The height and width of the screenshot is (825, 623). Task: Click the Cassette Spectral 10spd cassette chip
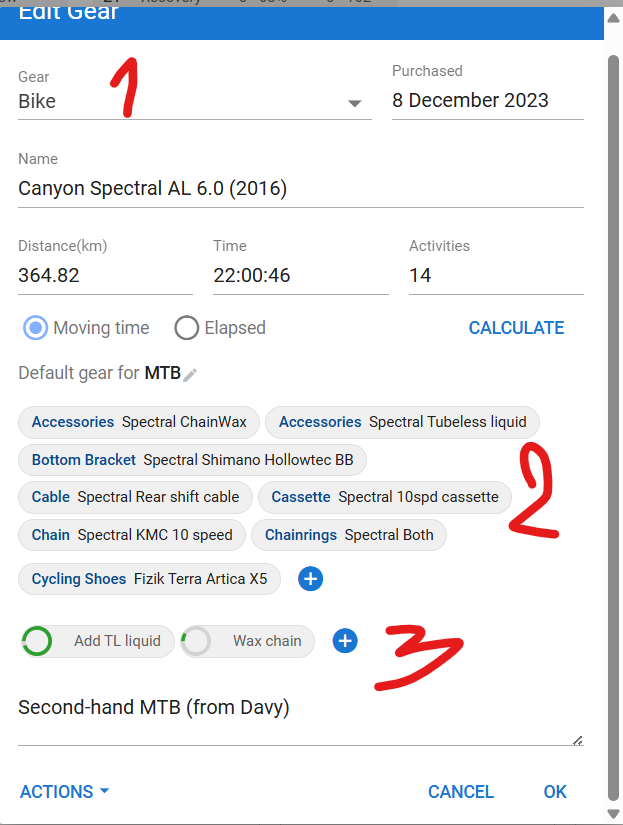[385, 497]
